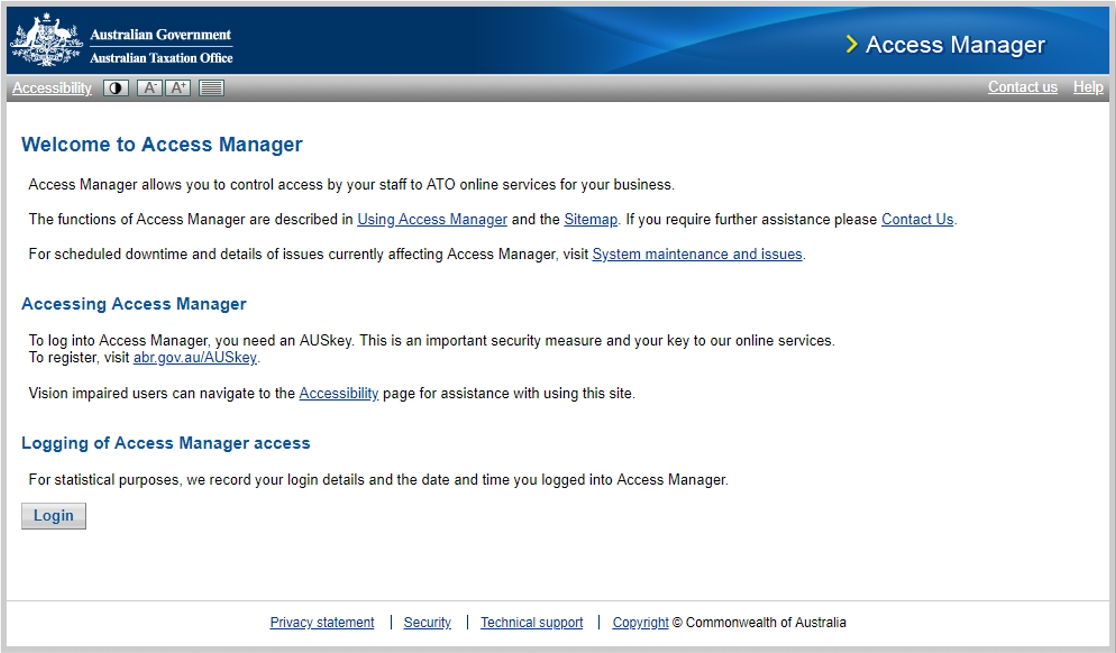
Task: Open the Technical support link
Action: [x=531, y=622]
